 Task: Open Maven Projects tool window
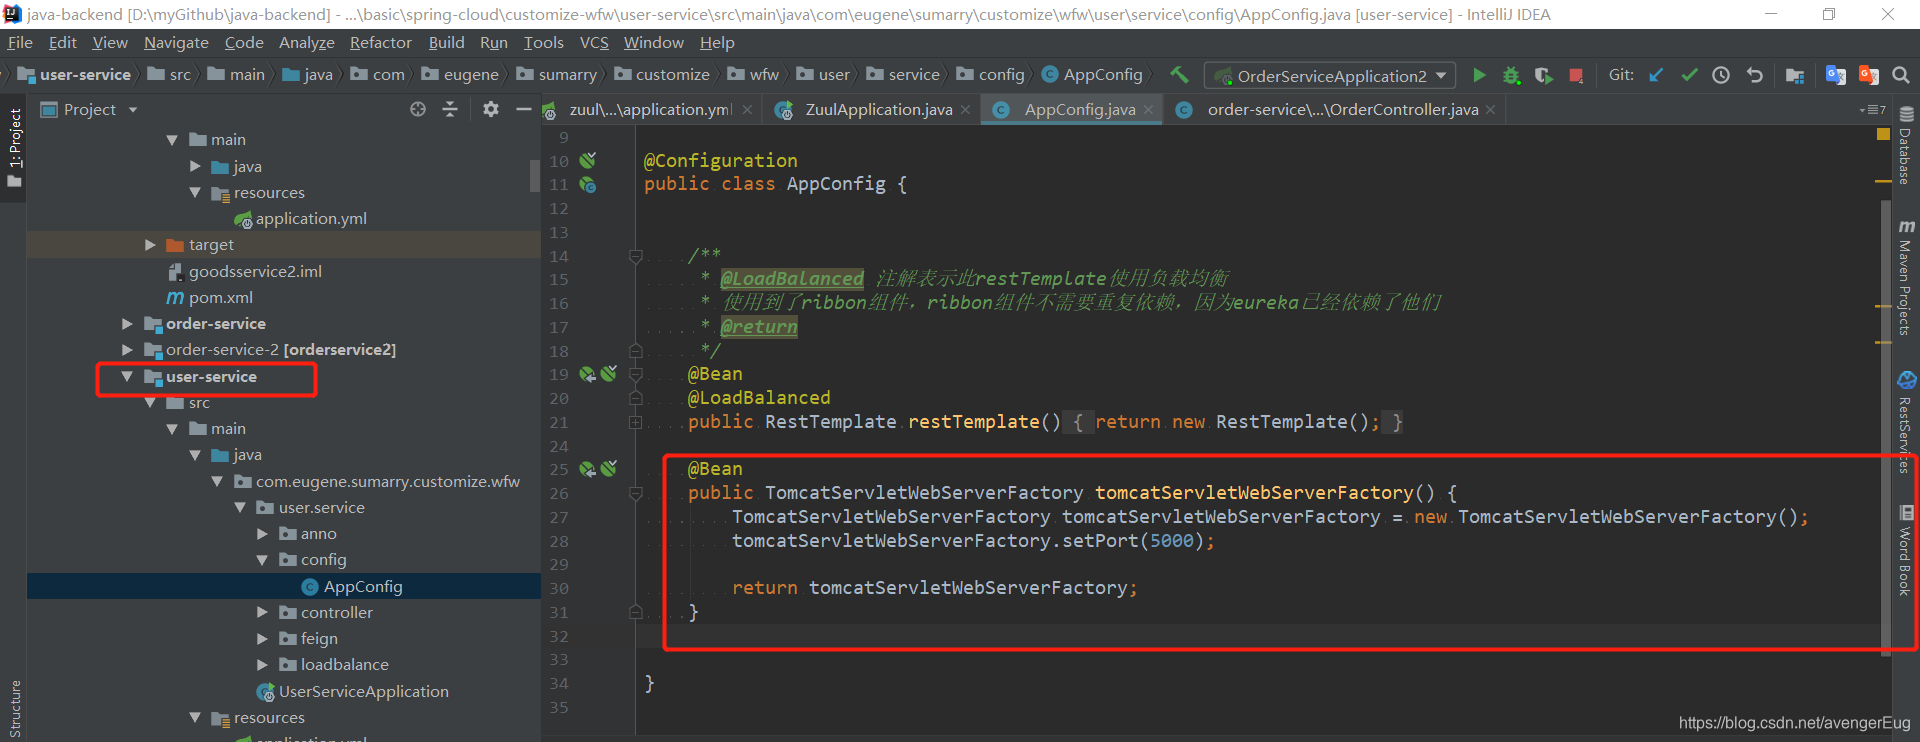1906,278
